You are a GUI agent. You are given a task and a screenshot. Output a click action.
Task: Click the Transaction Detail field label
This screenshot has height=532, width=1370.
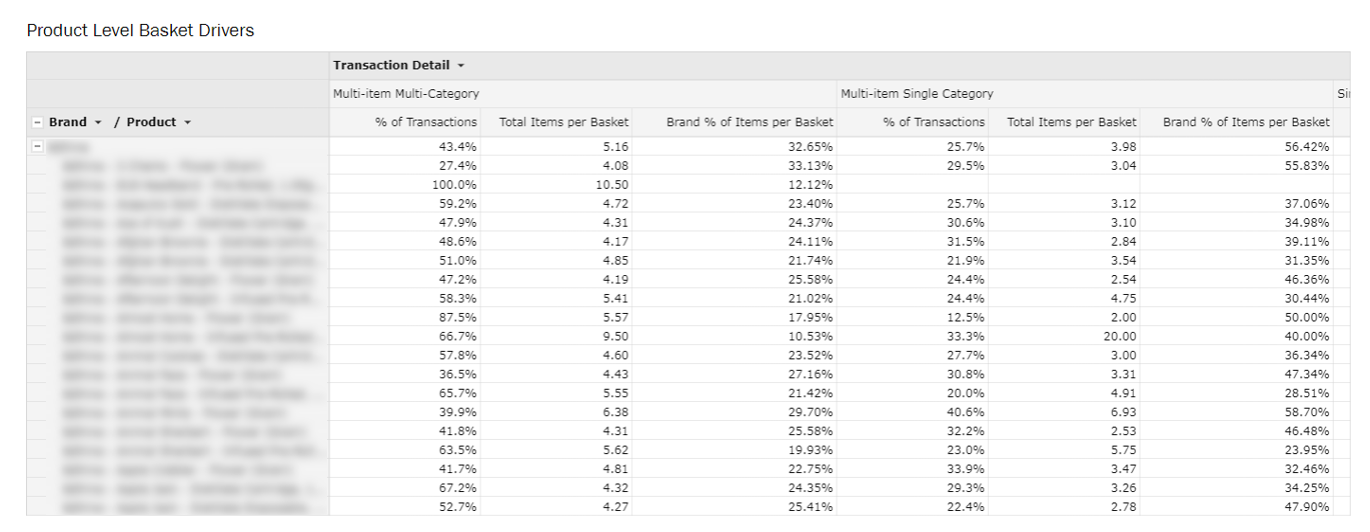(391, 66)
